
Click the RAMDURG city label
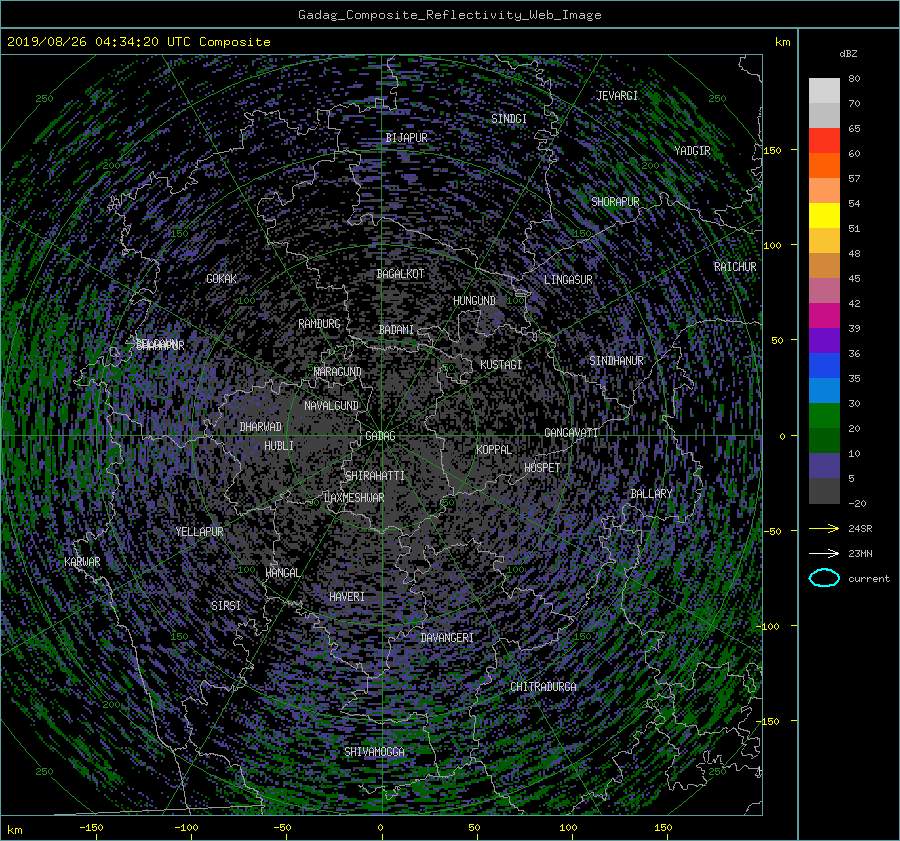tap(319, 324)
